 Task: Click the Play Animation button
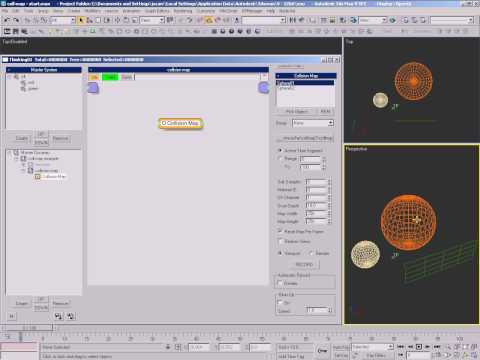[x=419, y=347]
